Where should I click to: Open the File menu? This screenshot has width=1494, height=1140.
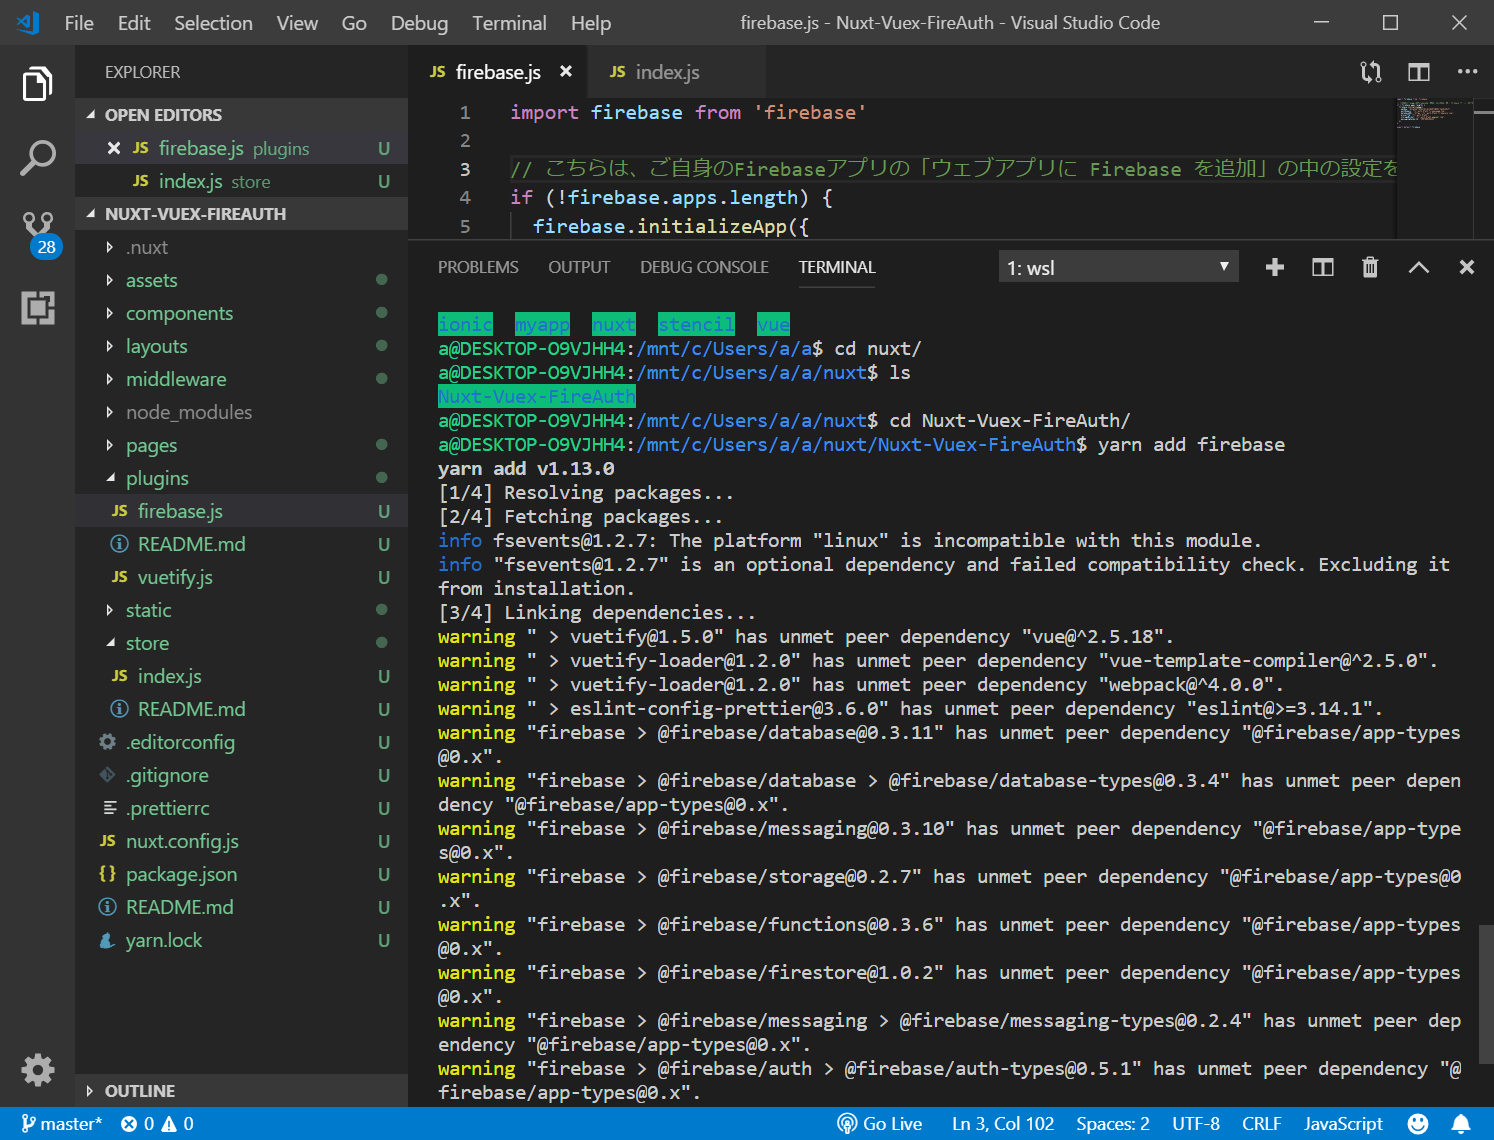[79, 23]
